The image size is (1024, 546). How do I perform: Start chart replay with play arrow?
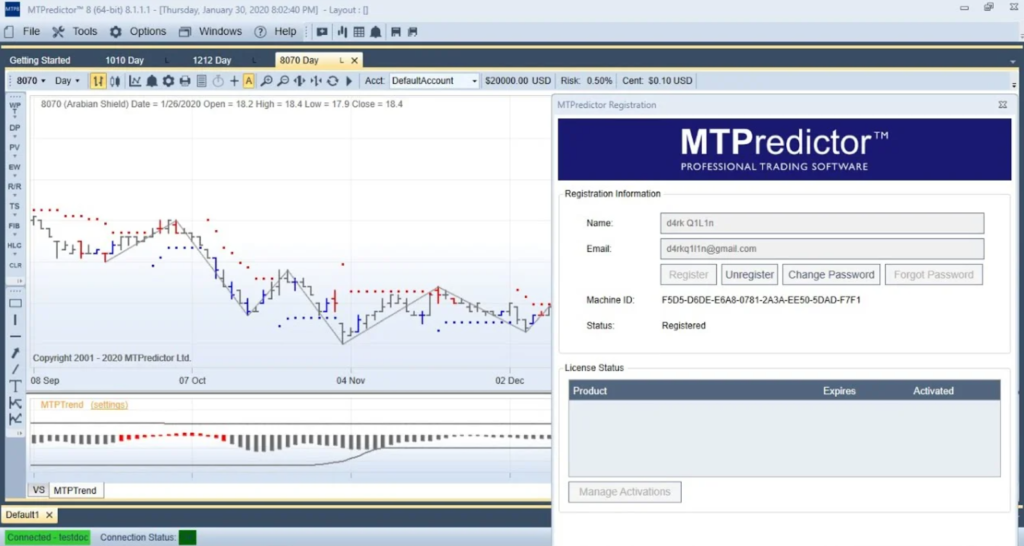349,81
